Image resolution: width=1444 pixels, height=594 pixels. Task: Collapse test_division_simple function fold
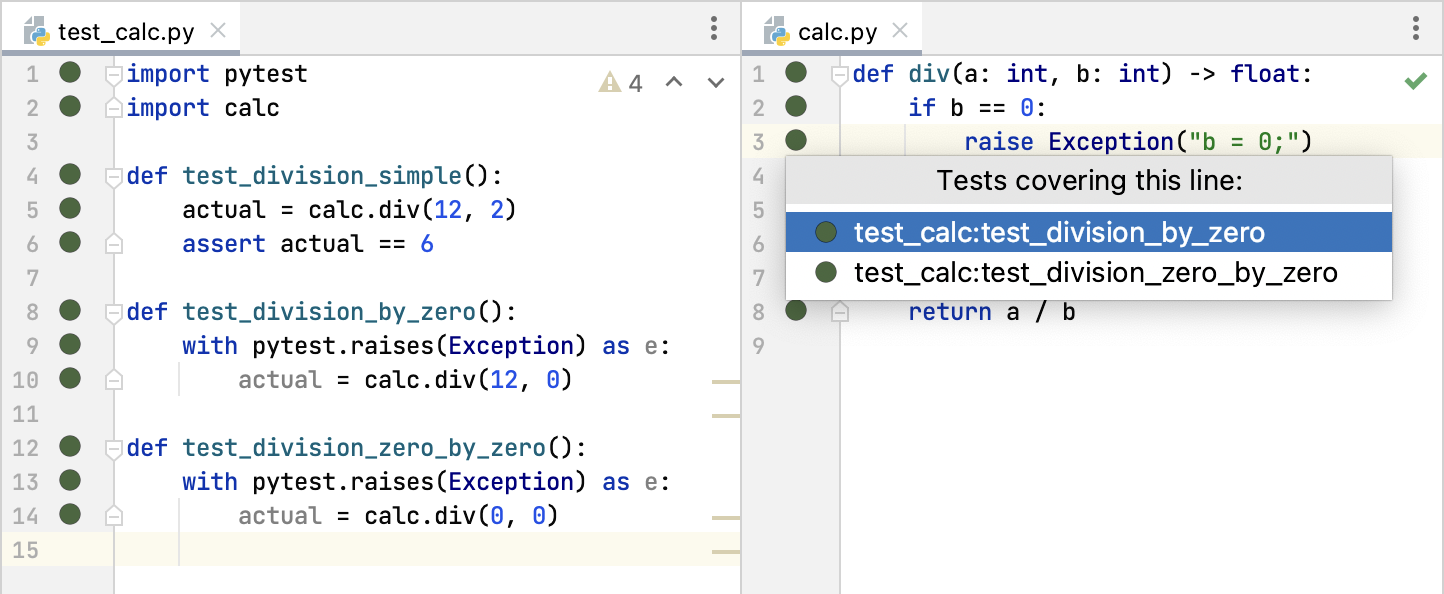point(114,176)
